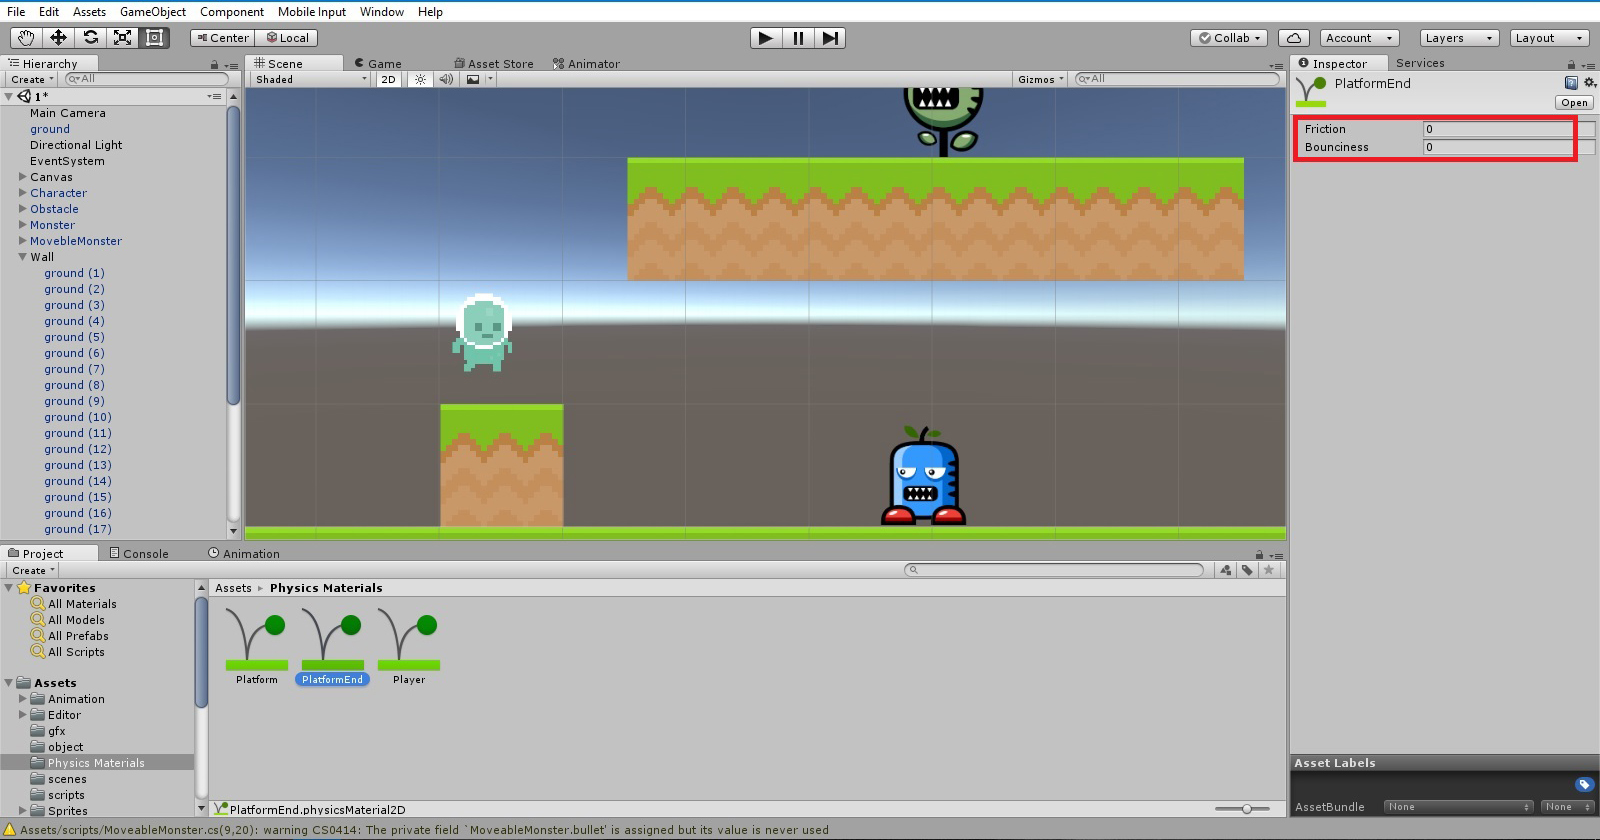The width and height of the screenshot is (1600, 840).
Task: Toggle scene lighting sun icon
Action: click(421, 79)
